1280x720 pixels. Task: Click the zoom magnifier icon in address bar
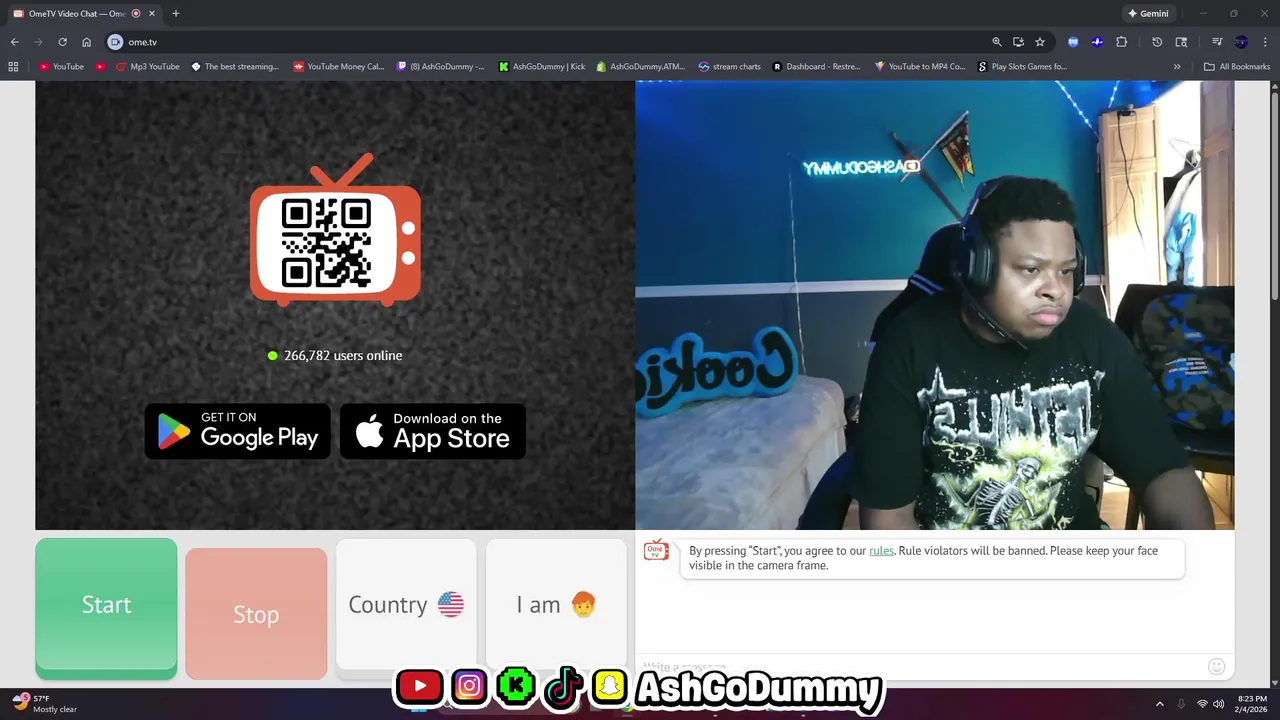997,42
